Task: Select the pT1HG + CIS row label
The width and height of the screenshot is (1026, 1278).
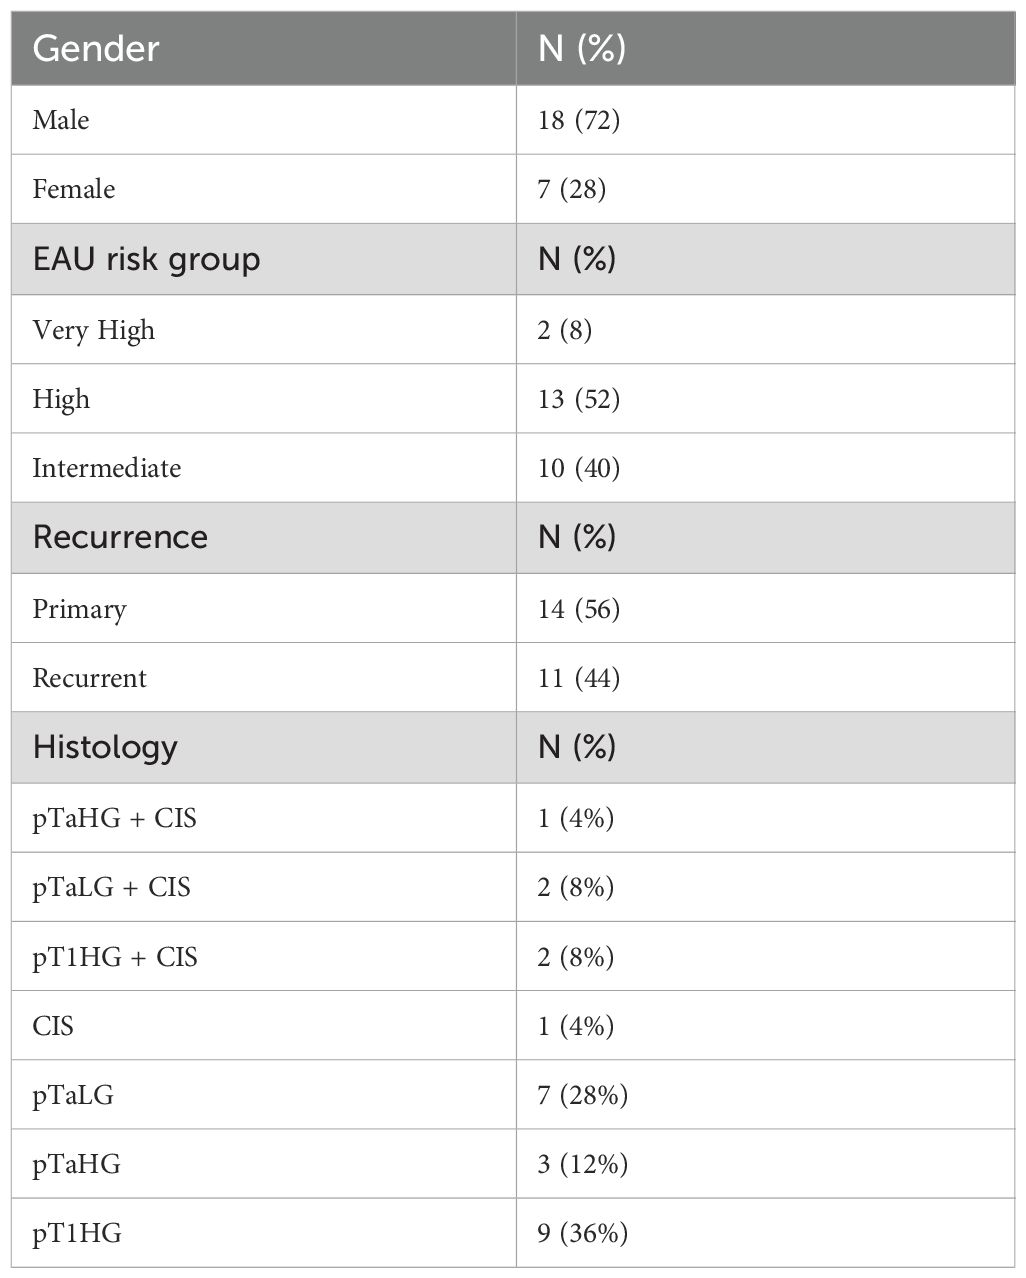Action: 115,957
